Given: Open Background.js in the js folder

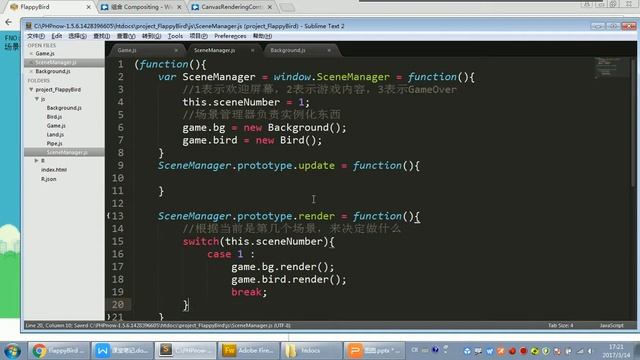Looking at the screenshot, I should (64, 108).
